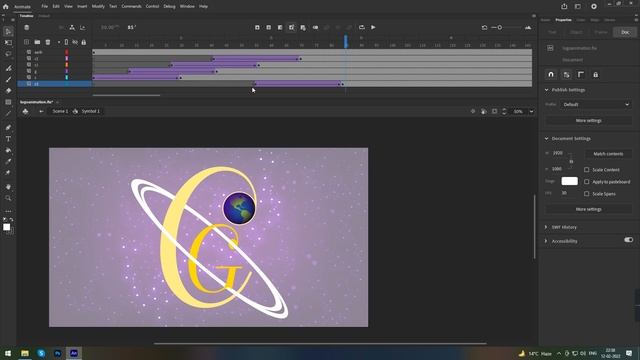
Task: Toggle the Snap magnet icon in Properties
Action: 551,75
